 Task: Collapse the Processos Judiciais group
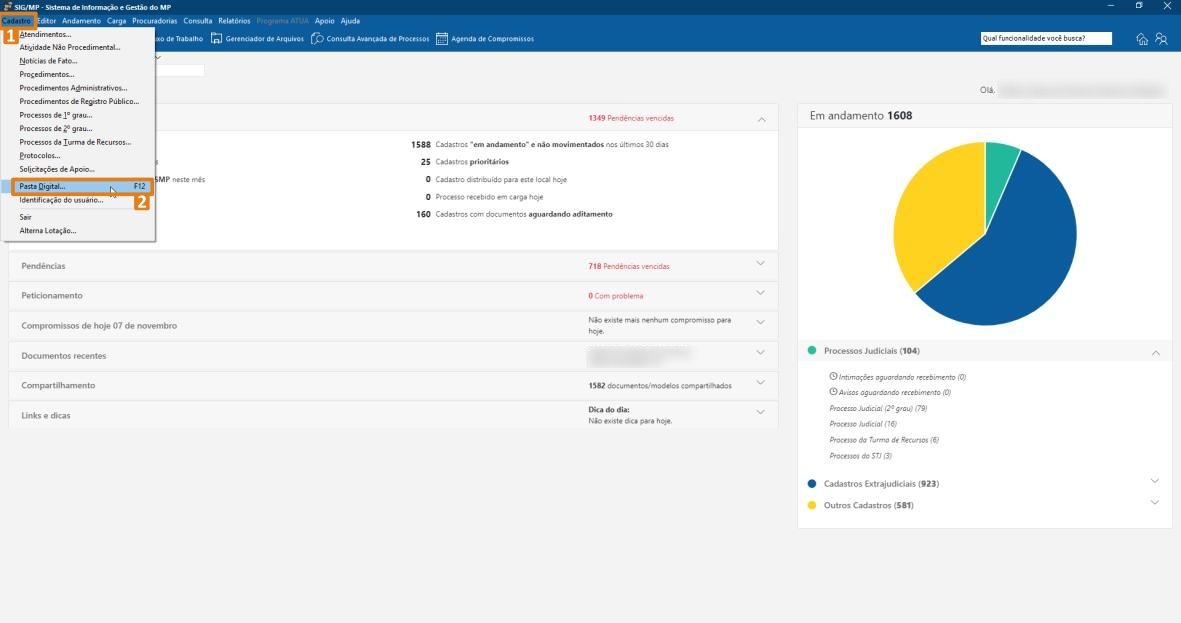click(x=1155, y=352)
